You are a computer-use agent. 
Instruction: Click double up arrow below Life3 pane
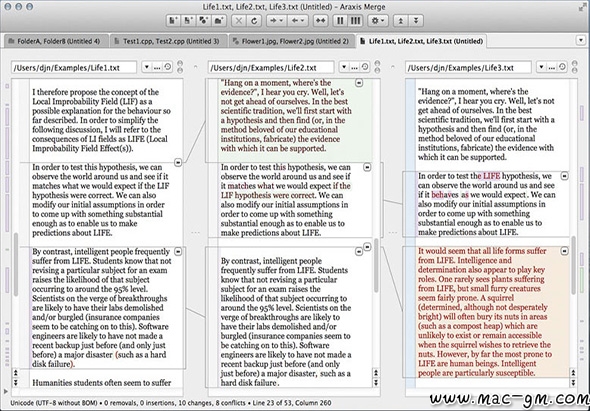573,373
